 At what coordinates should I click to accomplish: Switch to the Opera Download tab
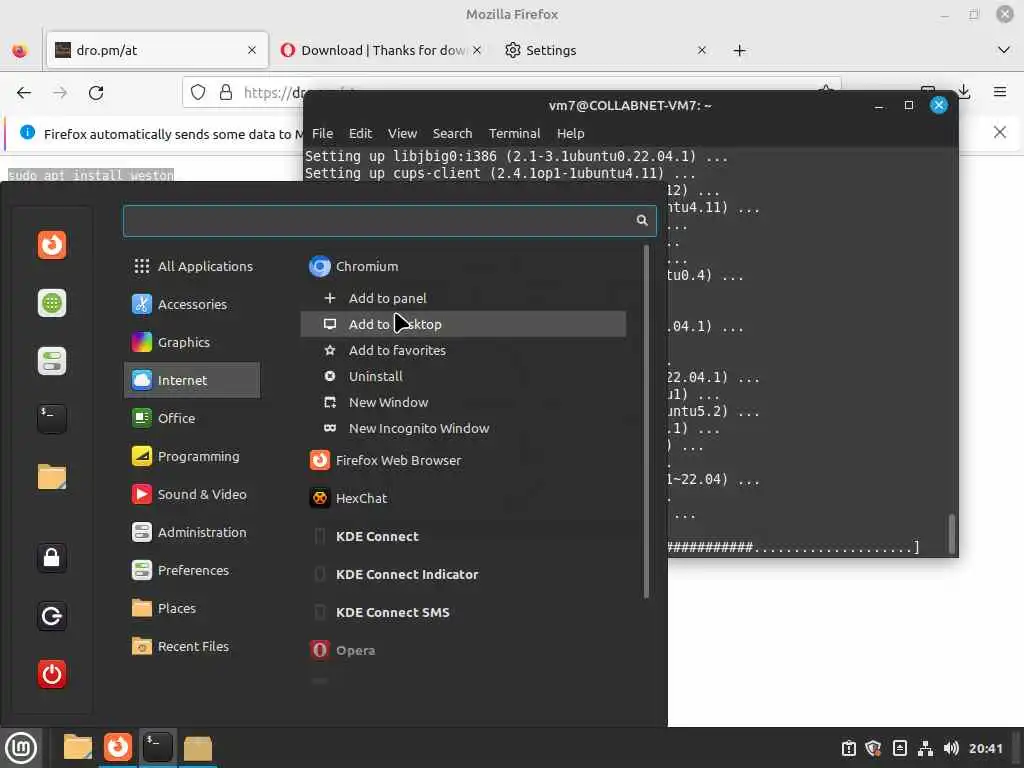(x=381, y=50)
